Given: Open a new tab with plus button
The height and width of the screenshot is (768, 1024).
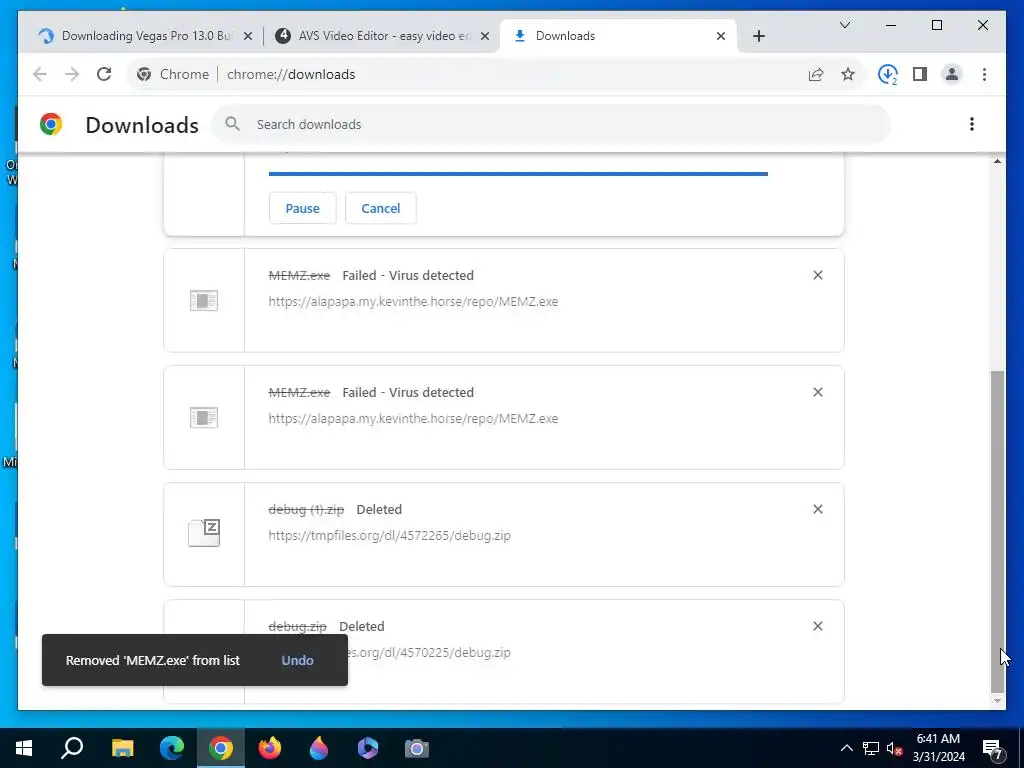Looking at the screenshot, I should pyautogui.click(x=758, y=37).
